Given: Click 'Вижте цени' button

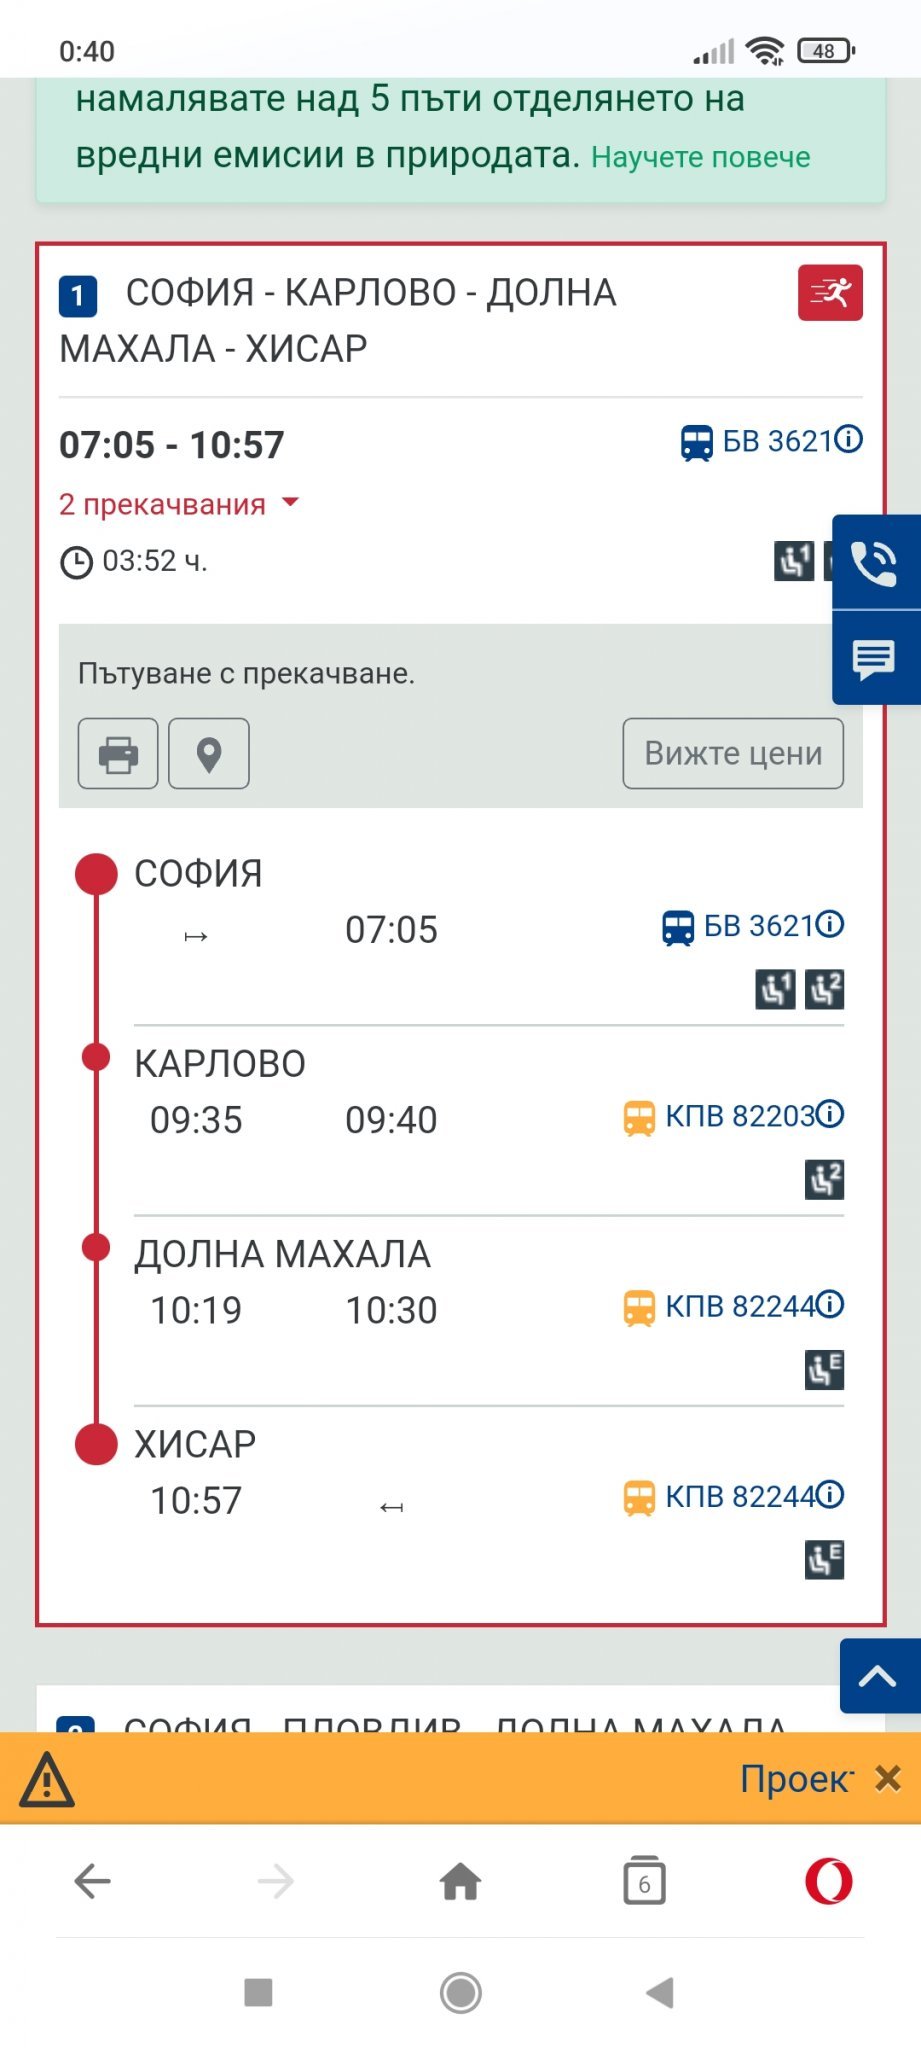Looking at the screenshot, I should tap(733, 753).
